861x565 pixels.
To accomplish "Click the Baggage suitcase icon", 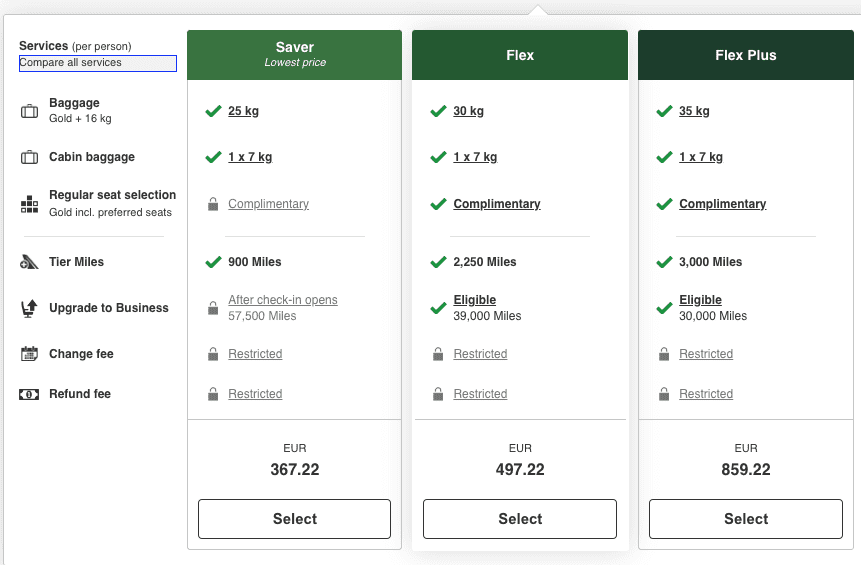I will [x=29, y=111].
